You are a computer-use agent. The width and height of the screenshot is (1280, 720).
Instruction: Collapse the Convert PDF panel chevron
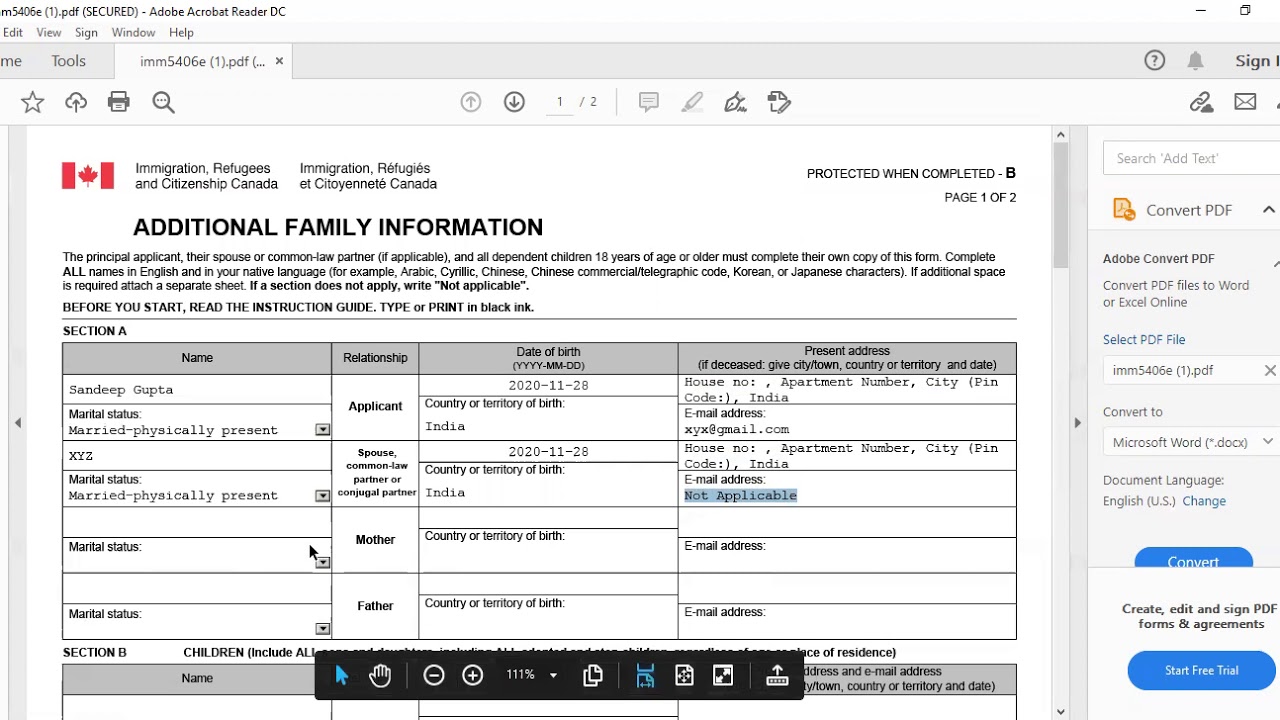1268,210
